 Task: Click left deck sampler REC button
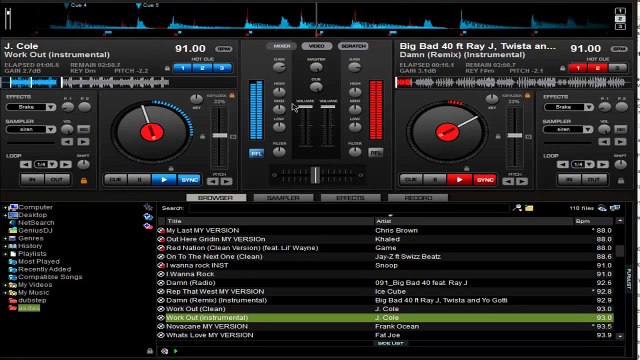[x=84, y=129]
